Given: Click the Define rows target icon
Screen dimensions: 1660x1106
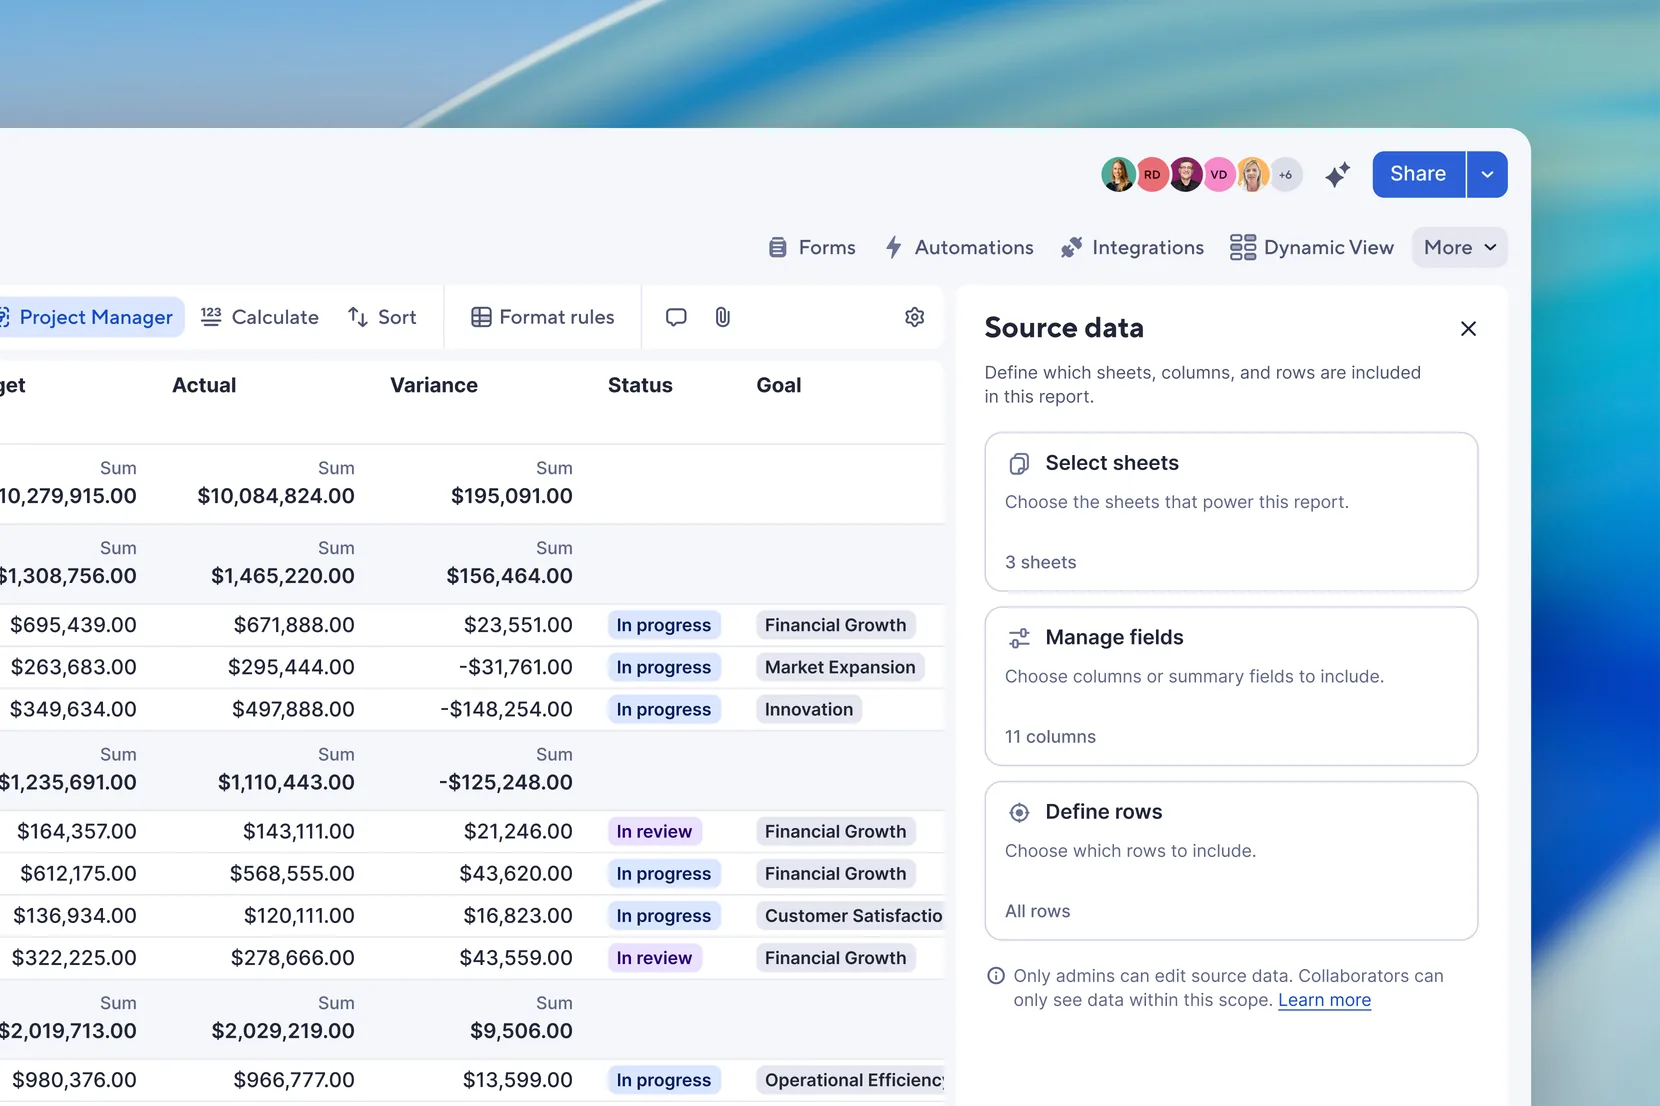Looking at the screenshot, I should coord(1019,812).
